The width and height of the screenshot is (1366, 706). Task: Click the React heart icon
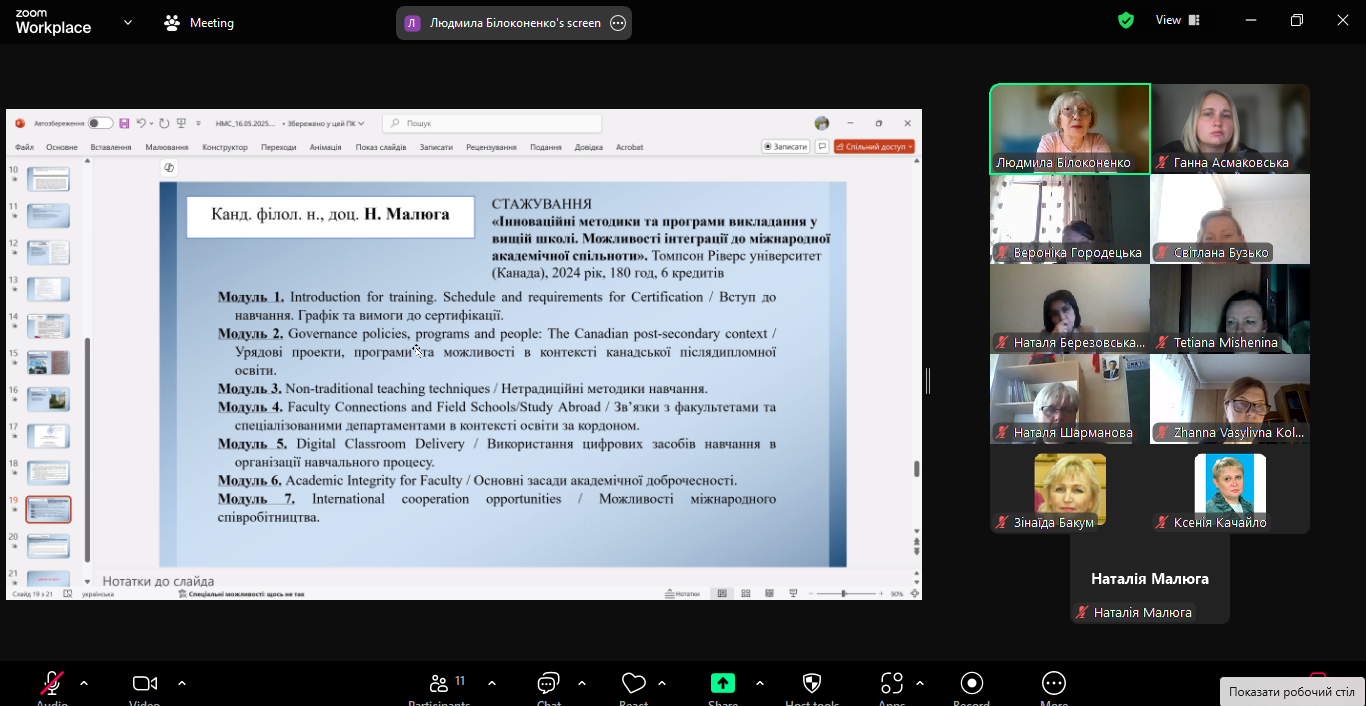(633, 684)
